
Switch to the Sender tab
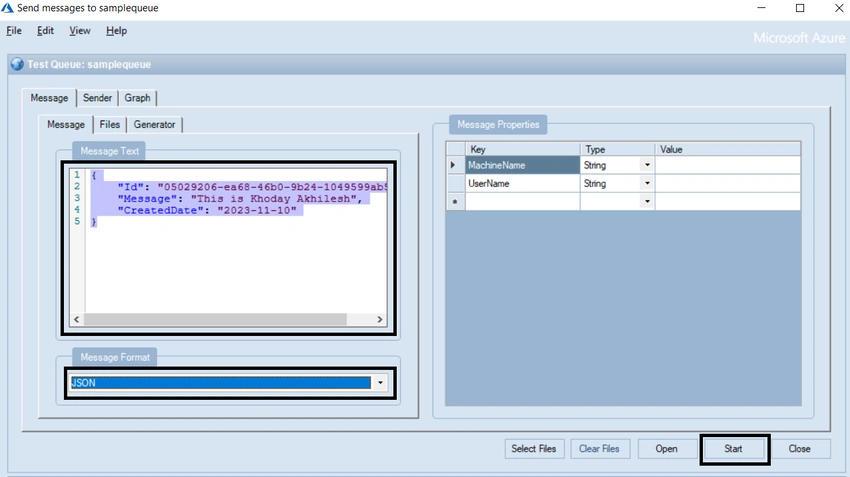click(97, 98)
